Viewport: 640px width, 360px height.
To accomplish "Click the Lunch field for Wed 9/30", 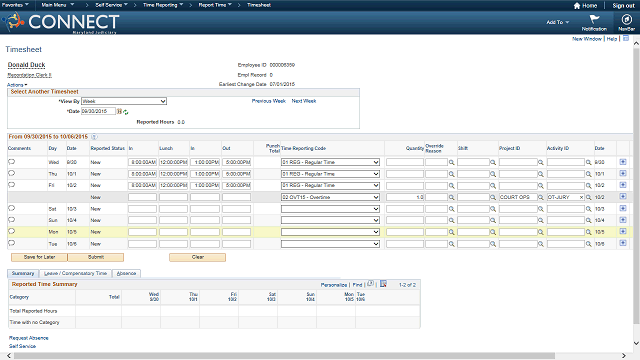I will 173,162.
